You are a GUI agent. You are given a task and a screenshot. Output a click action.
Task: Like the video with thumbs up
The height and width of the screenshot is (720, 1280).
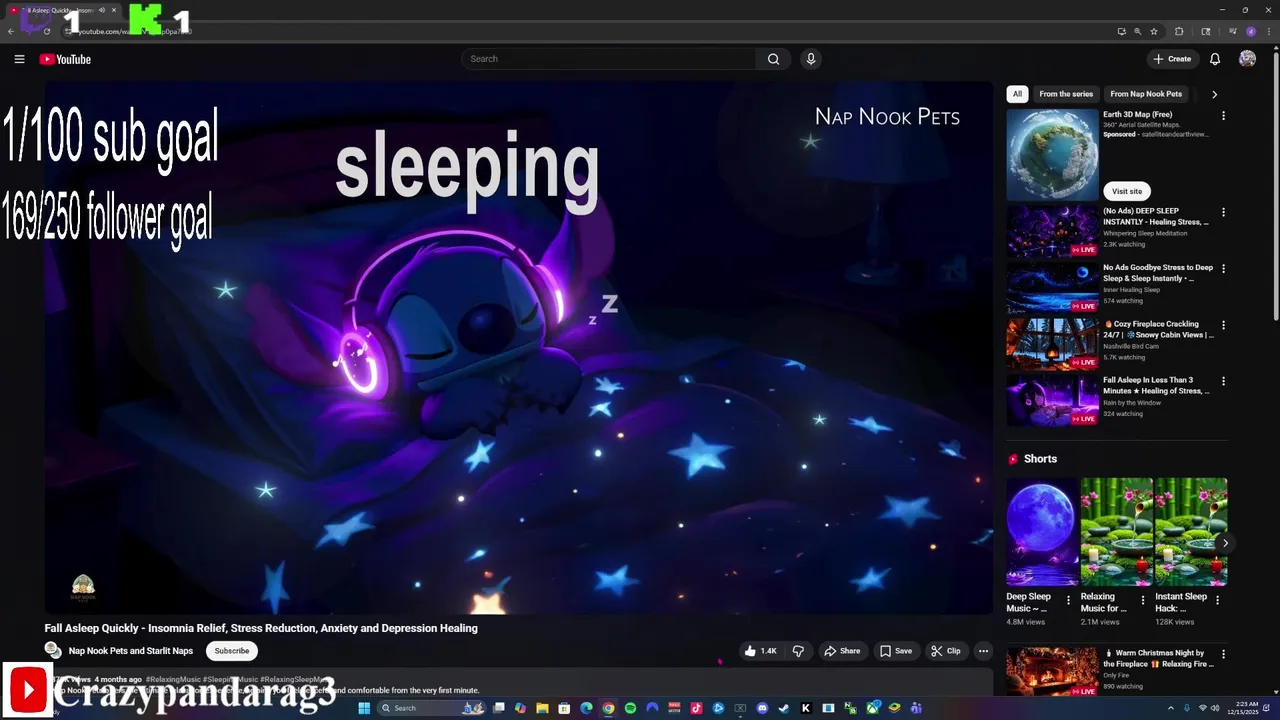click(761, 651)
